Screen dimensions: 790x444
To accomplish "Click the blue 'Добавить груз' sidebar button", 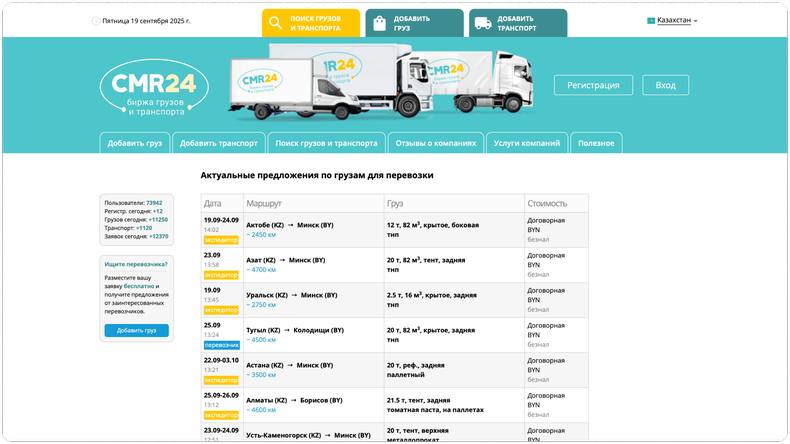I will 136,330.
